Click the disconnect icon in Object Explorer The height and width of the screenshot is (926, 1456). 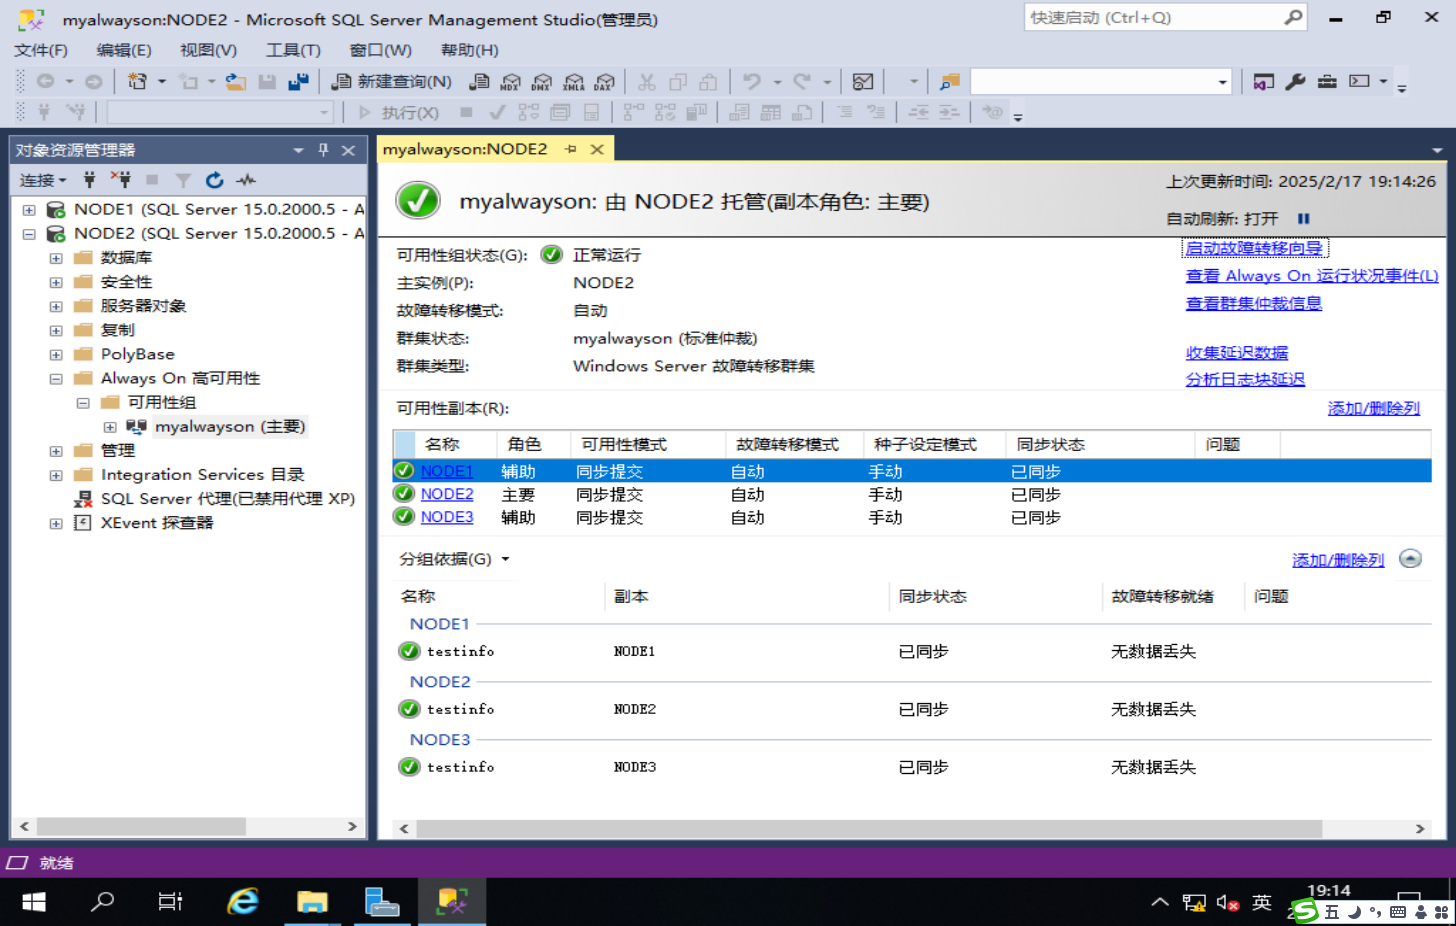(120, 180)
